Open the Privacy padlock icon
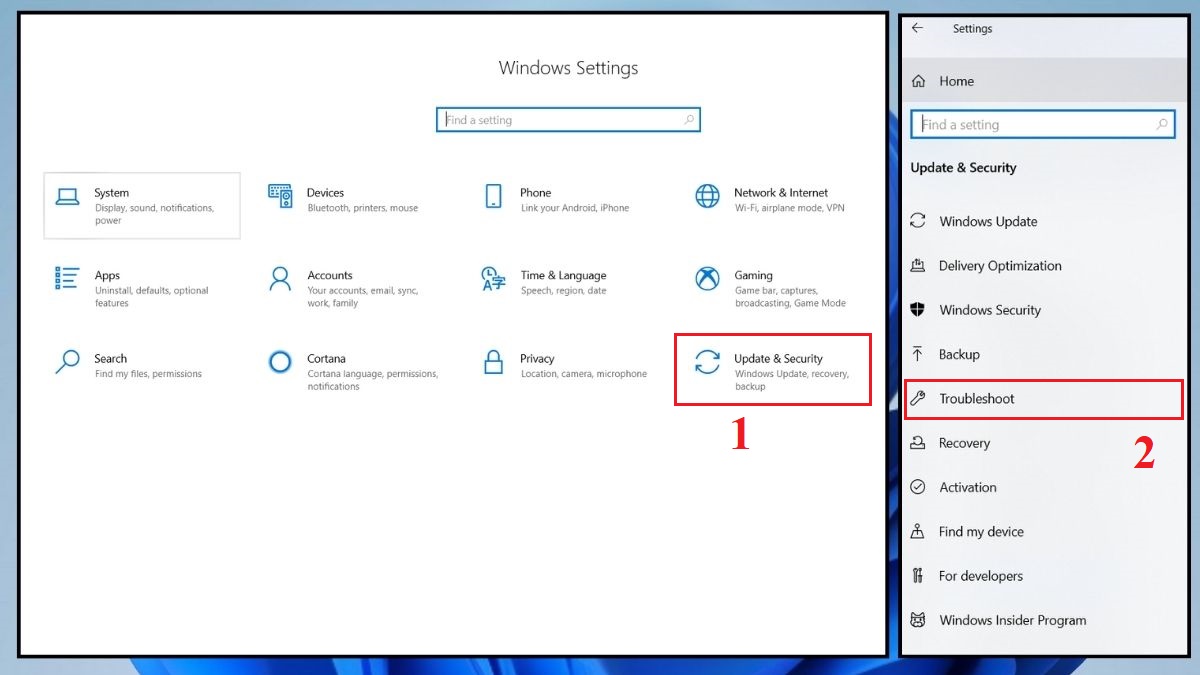Screen dimensions: 1200x675 [x=493, y=361]
